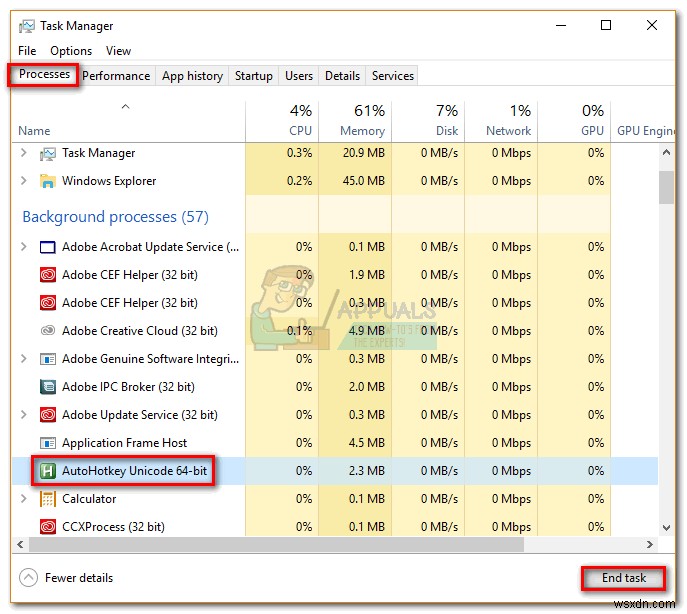The width and height of the screenshot is (687, 614).
Task: Click the Fewer details circle arrow icon
Action: tap(28, 578)
